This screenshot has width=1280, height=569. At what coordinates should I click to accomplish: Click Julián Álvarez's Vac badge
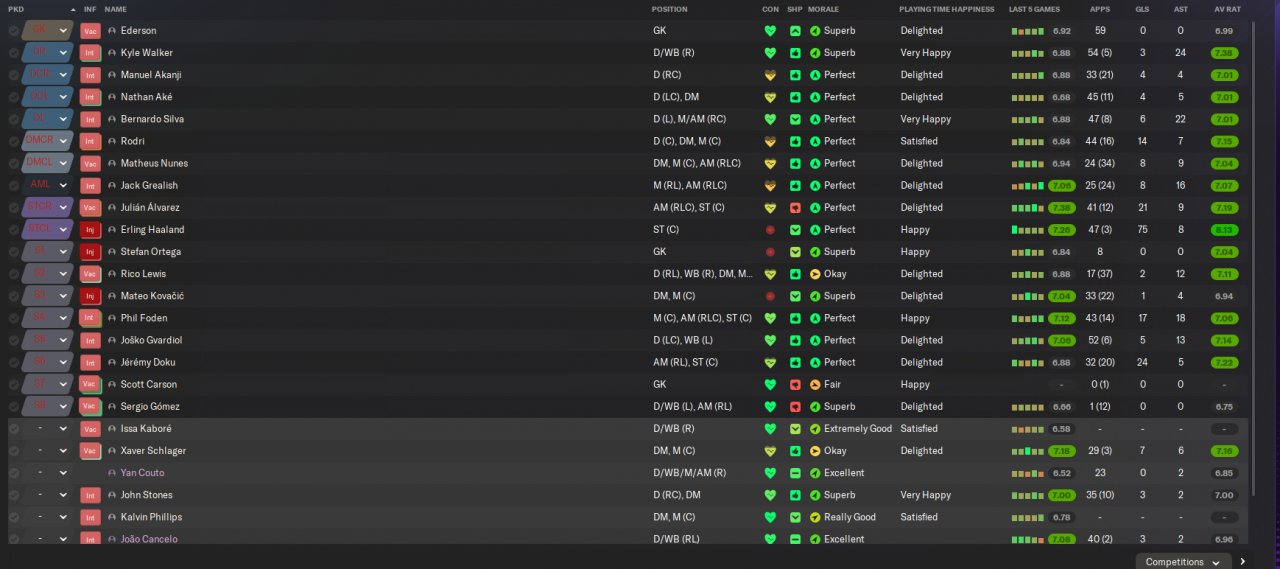point(89,208)
